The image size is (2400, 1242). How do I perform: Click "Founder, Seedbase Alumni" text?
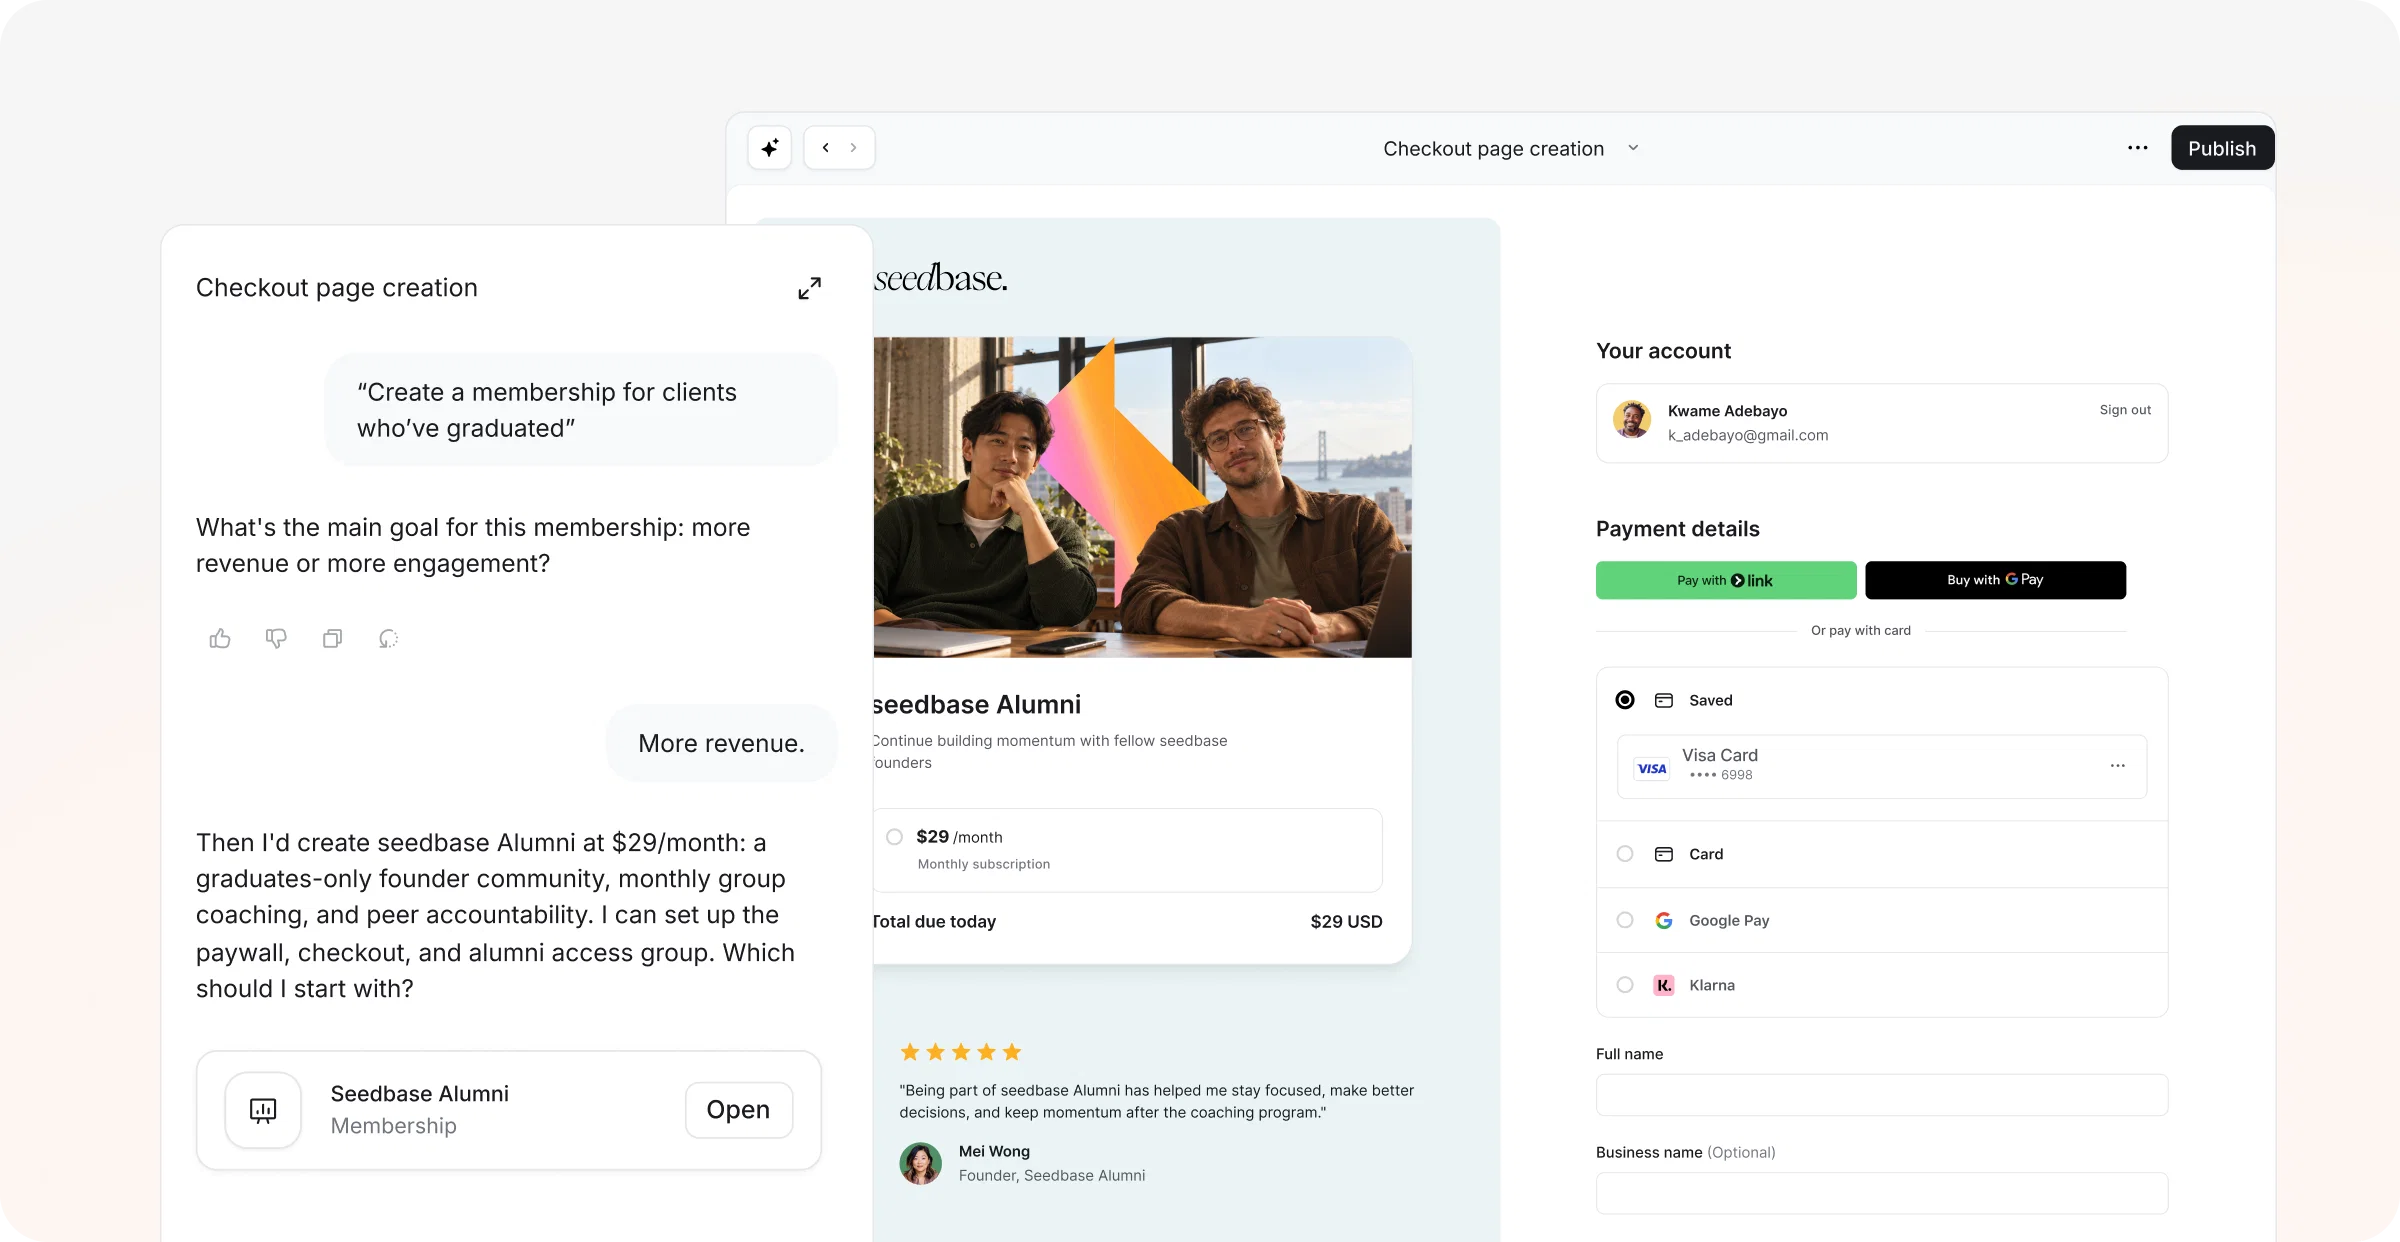tap(1052, 1176)
